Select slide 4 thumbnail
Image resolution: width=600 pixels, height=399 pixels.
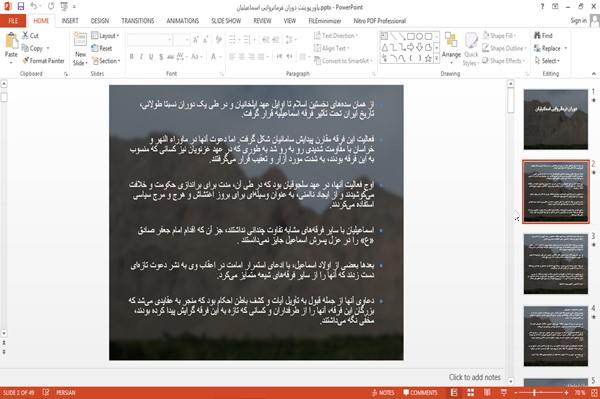pos(556,336)
